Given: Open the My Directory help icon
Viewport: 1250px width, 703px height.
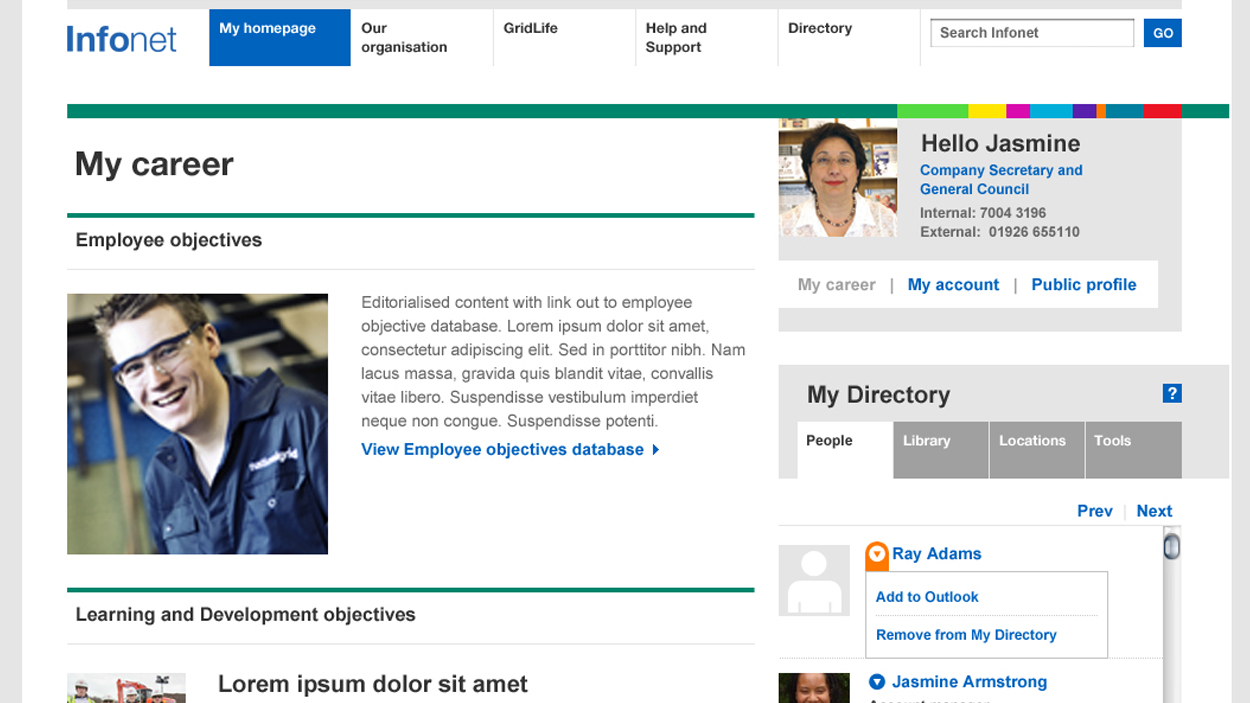Looking at the screenshot, I should click(1172, 394).
